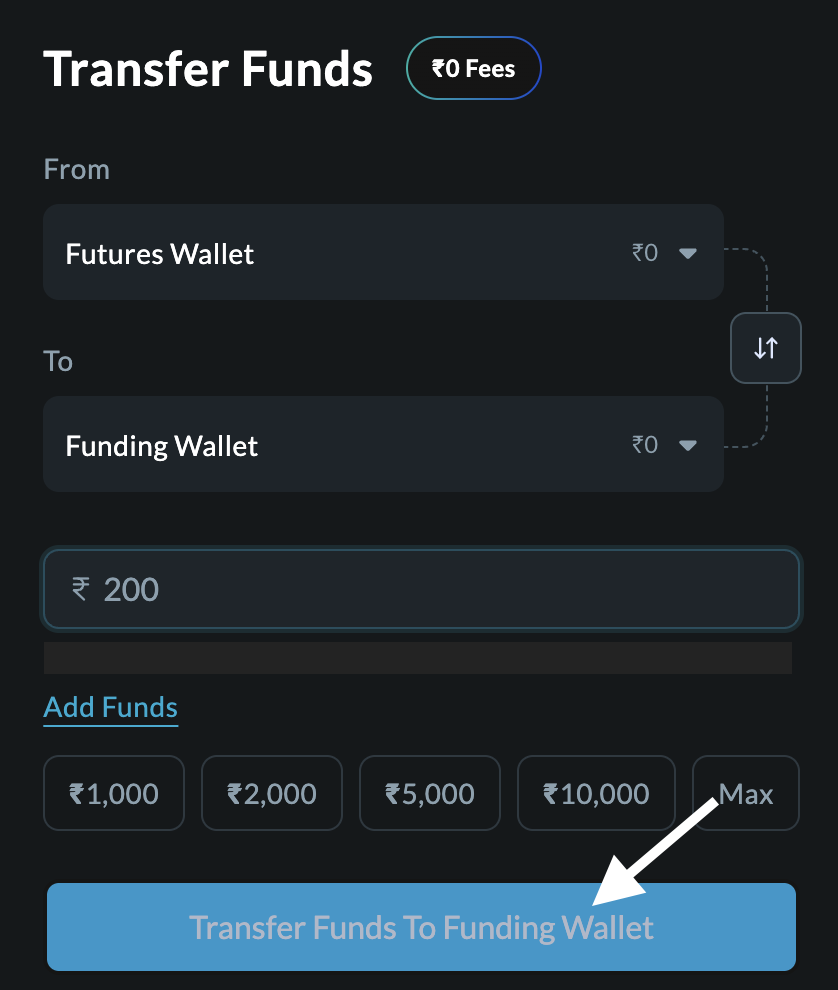Click the ₹0 Fees badge
The image size is (838, 990).
point(473,69)
